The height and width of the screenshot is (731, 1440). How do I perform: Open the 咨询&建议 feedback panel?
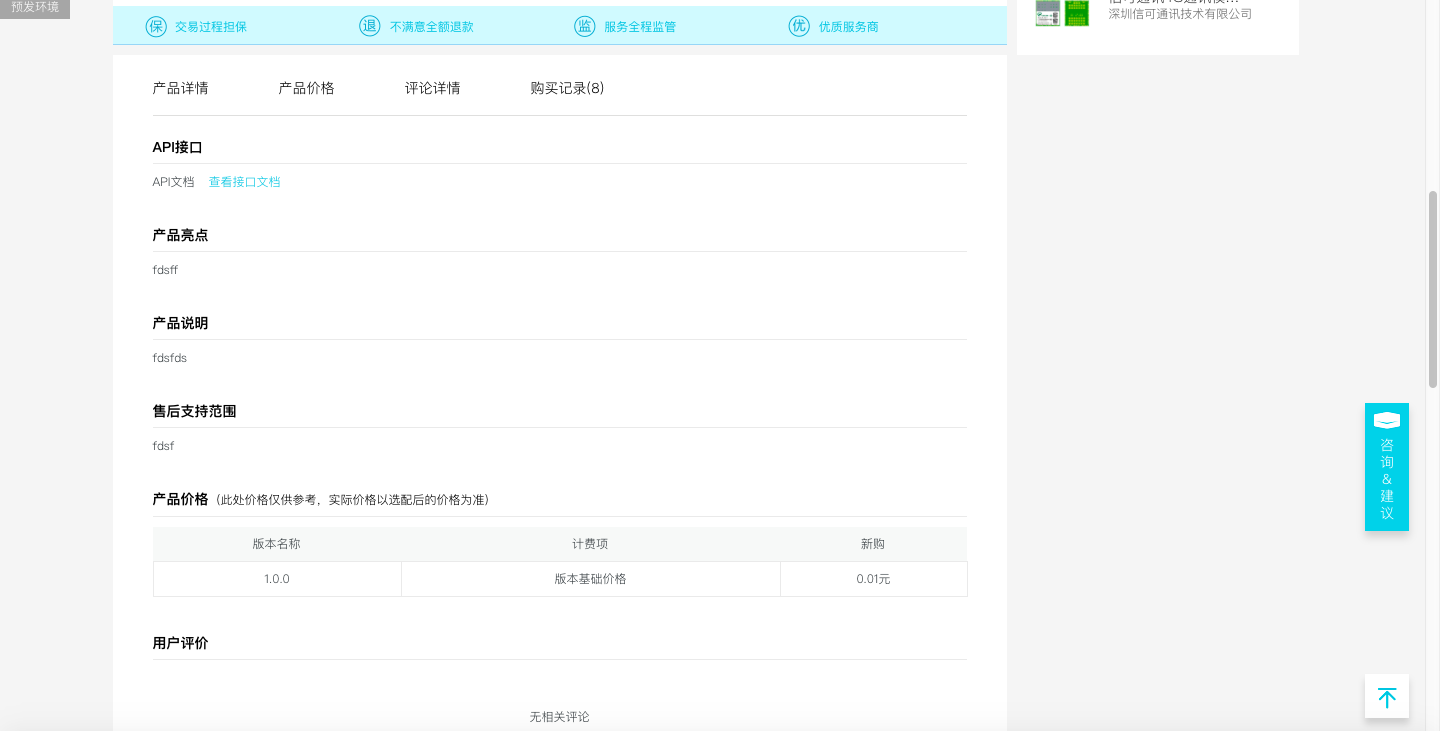(x=1387, y=467)
